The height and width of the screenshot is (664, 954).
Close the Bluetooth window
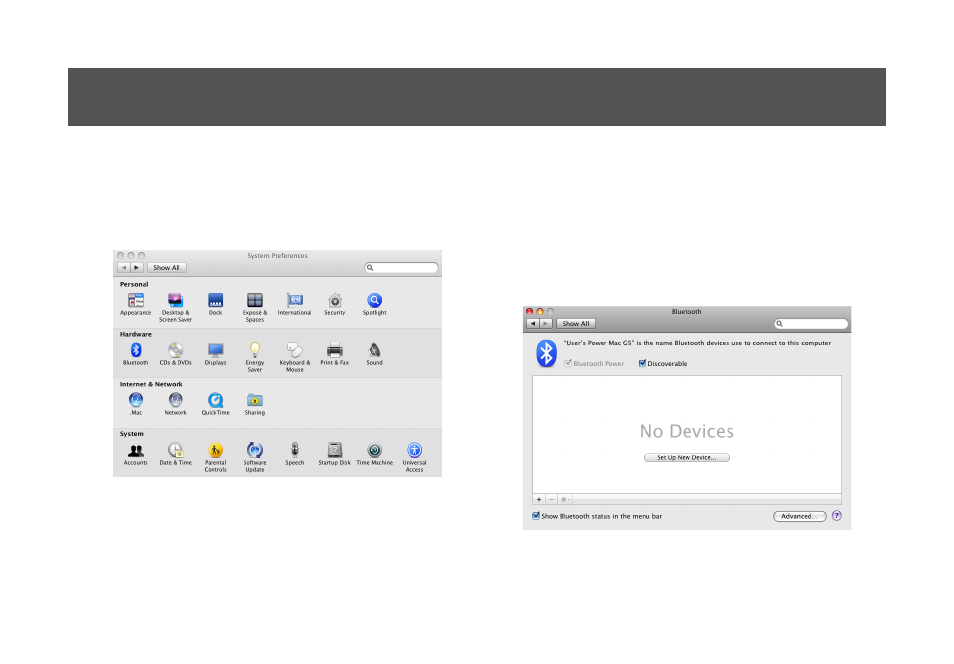click(x=529, y=312)
